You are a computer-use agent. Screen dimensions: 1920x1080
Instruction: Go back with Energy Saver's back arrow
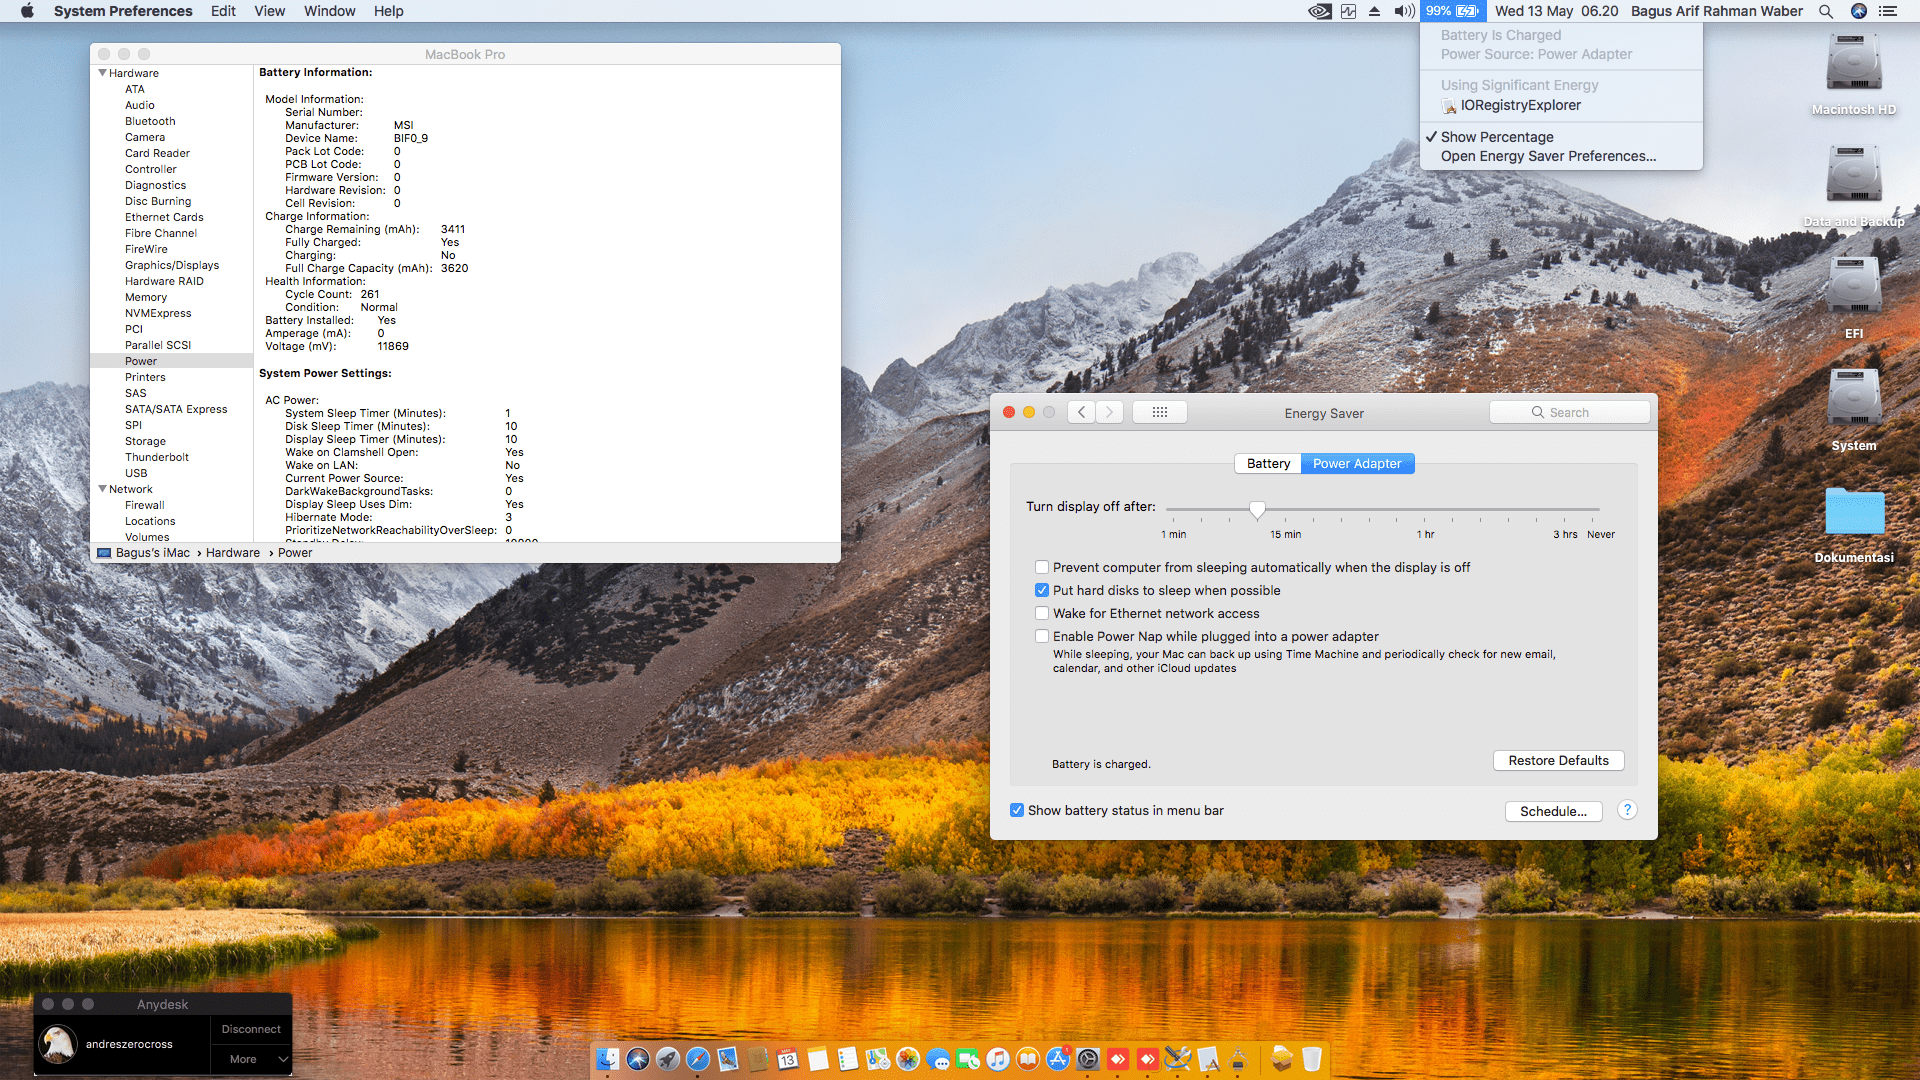(1081, 412)
